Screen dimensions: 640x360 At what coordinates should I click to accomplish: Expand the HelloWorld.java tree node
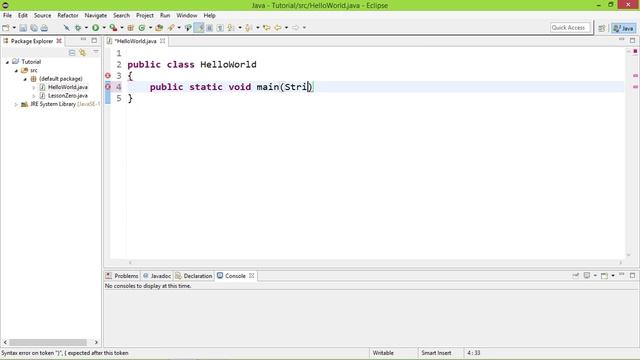pos(33,87)
